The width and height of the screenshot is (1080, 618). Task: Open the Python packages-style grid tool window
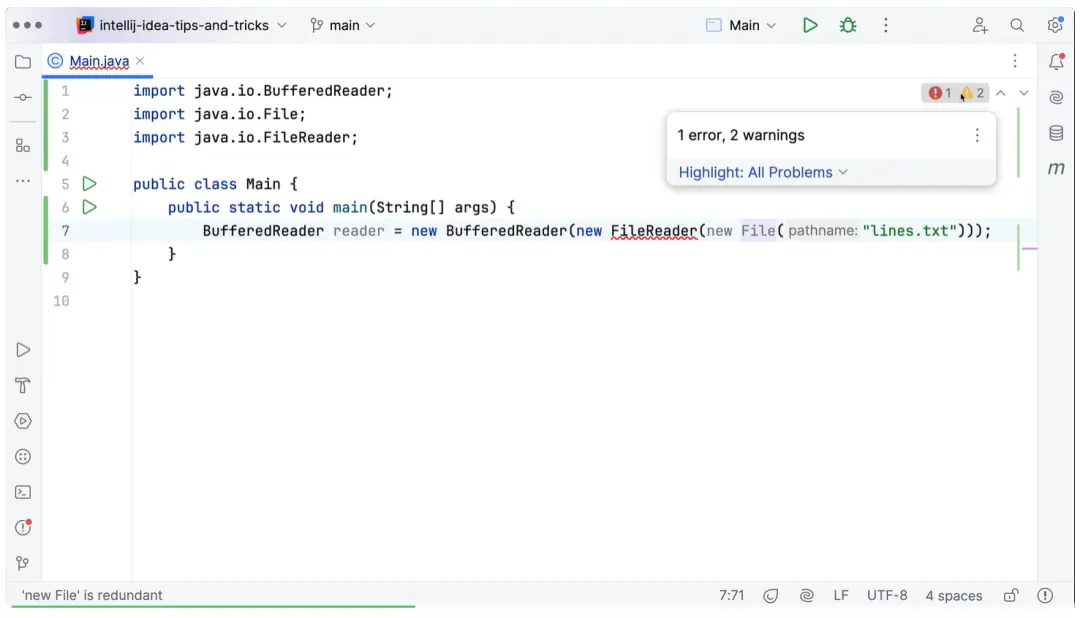pyautogui.click(x=23, y=457)
